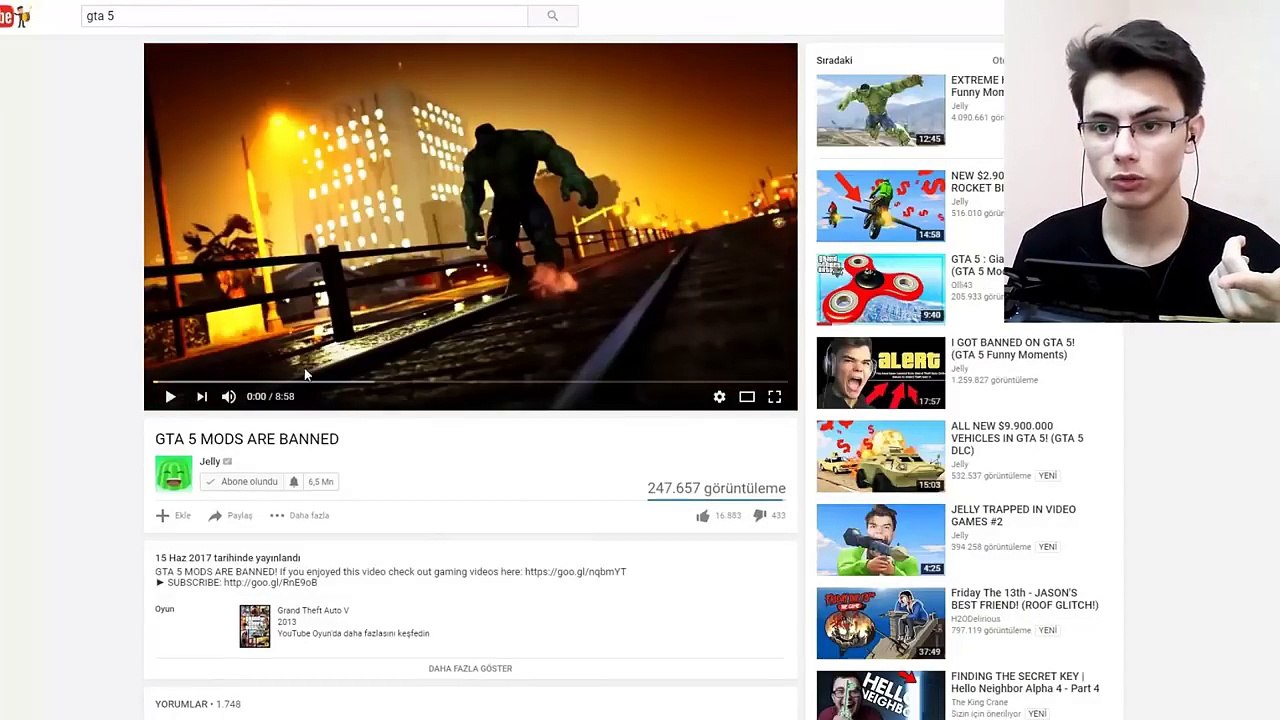Open Jelly's channel avatar
Image resolution: width=1280 pixels, height=720 pixels.
[x=173, y=473]
